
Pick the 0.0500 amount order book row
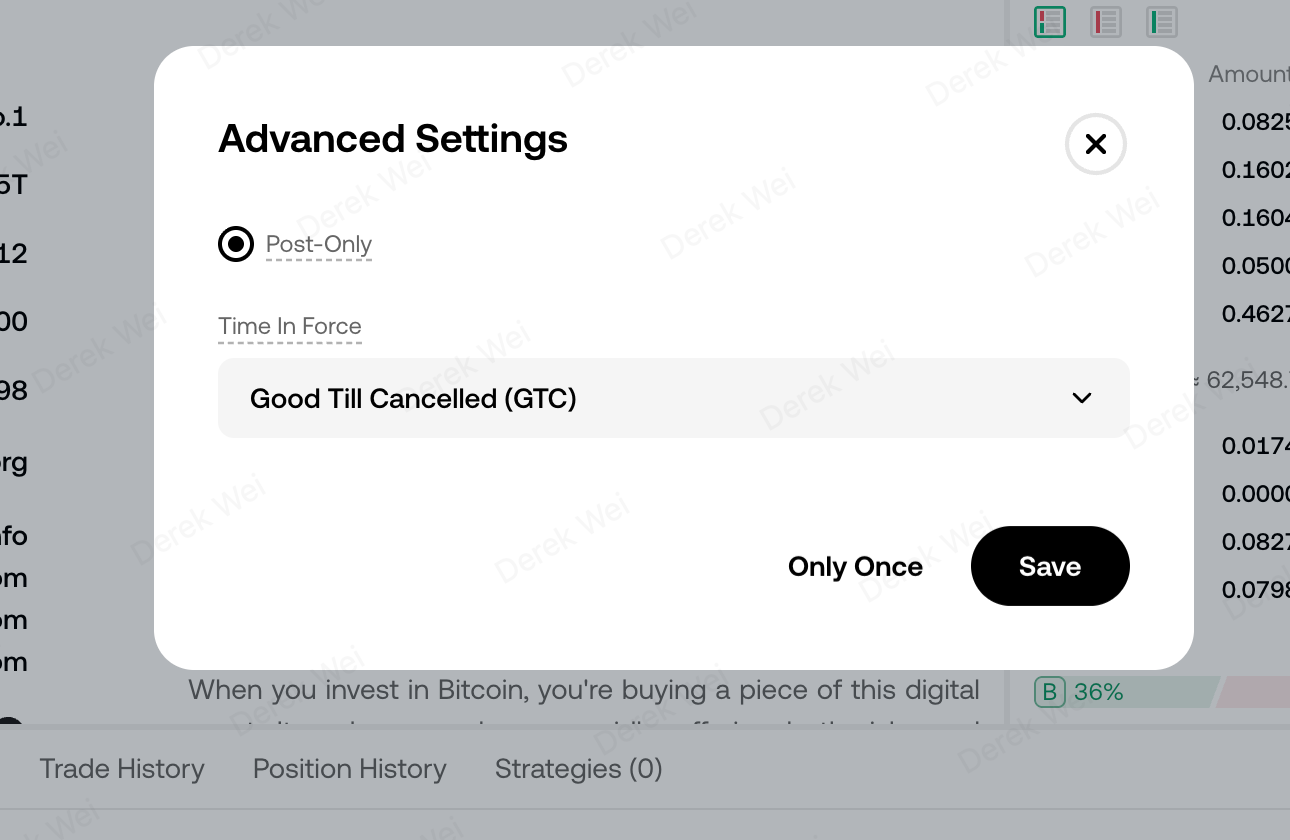coord(1255,266)
